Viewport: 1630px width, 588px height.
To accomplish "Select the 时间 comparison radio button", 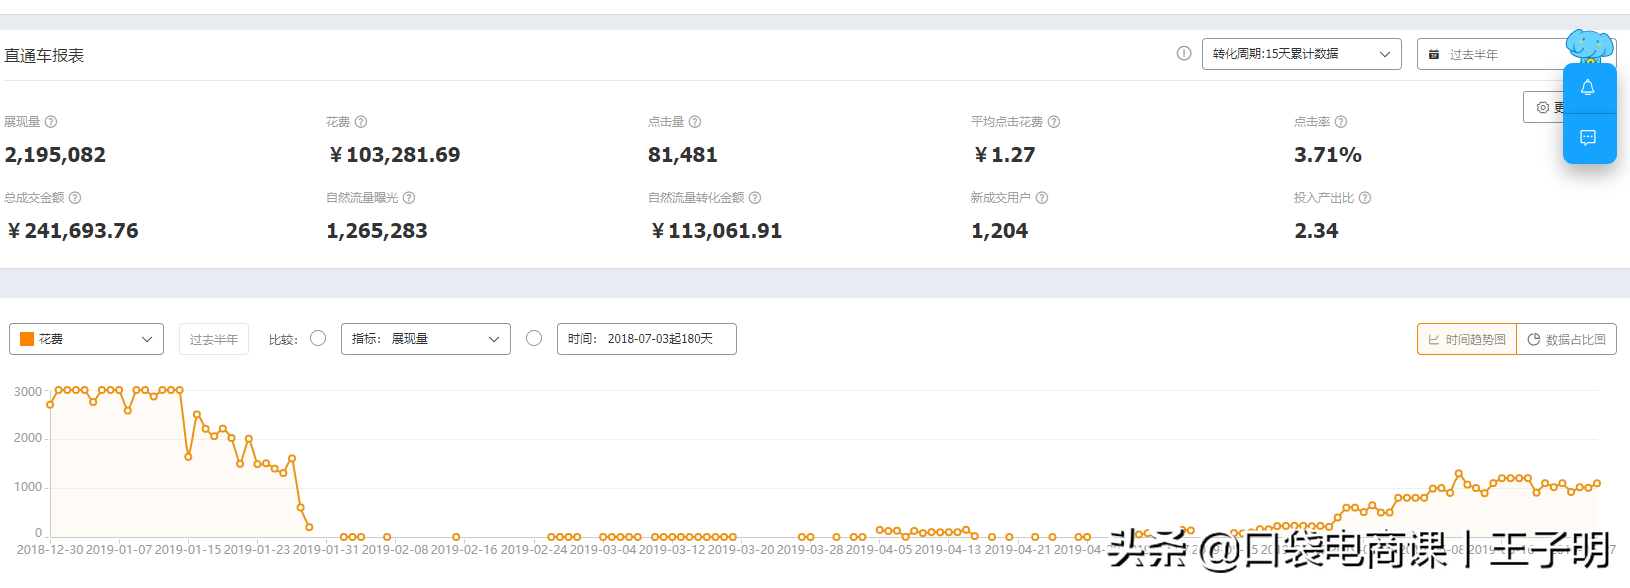I will pyautogui.click(x=534, y=338).
